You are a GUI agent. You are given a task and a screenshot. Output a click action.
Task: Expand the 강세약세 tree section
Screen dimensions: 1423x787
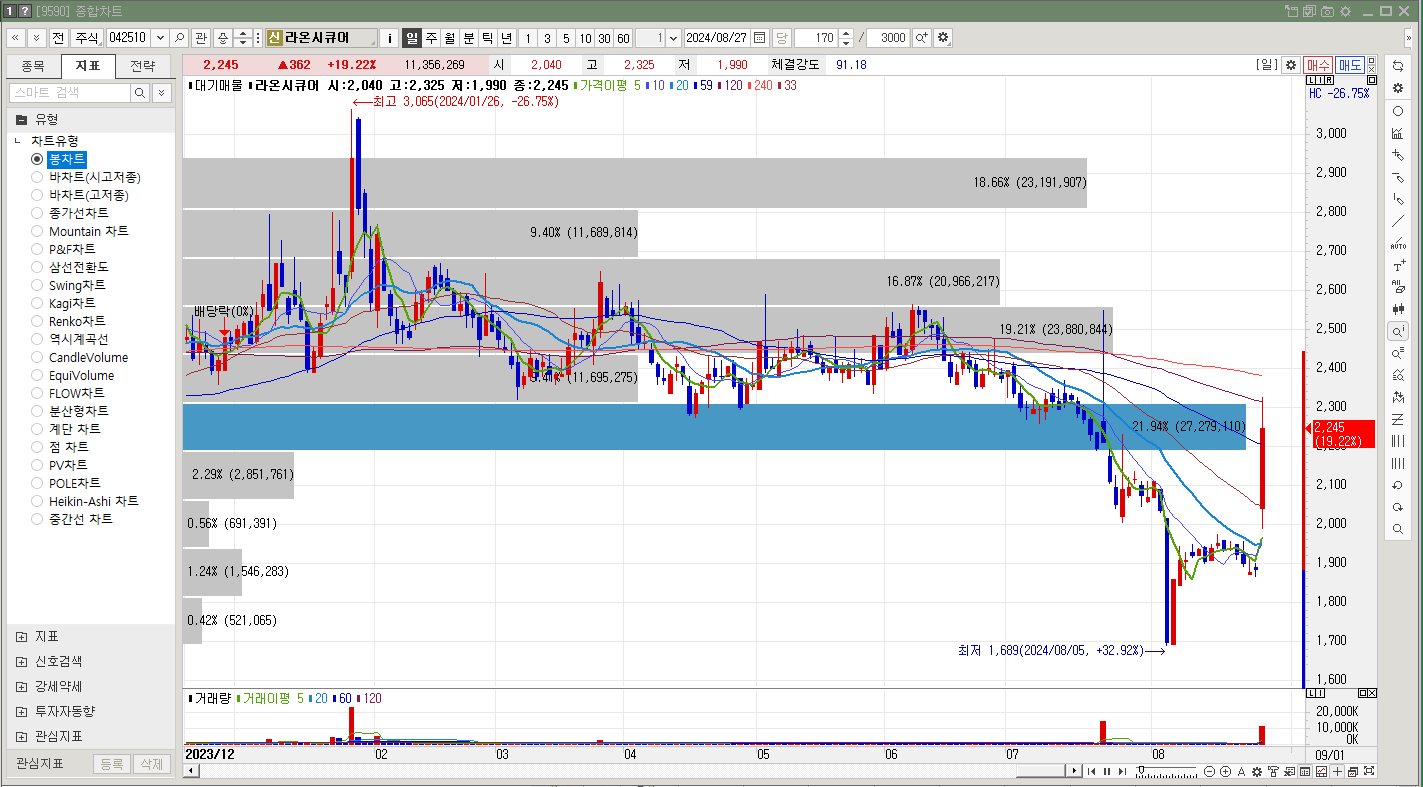pos(21,687)
